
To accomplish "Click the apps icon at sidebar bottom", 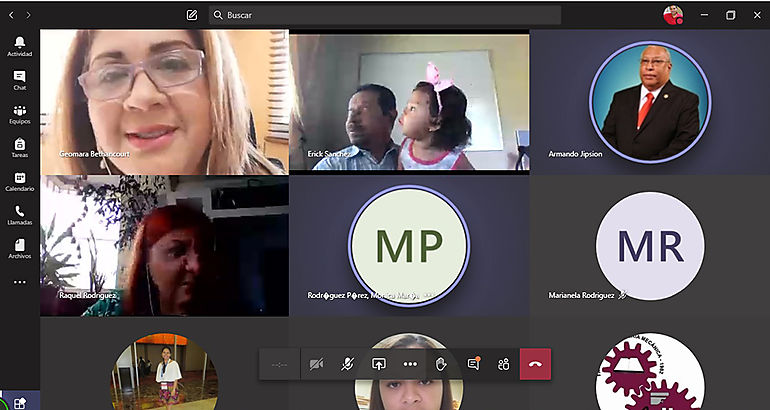I will [19, 403].
